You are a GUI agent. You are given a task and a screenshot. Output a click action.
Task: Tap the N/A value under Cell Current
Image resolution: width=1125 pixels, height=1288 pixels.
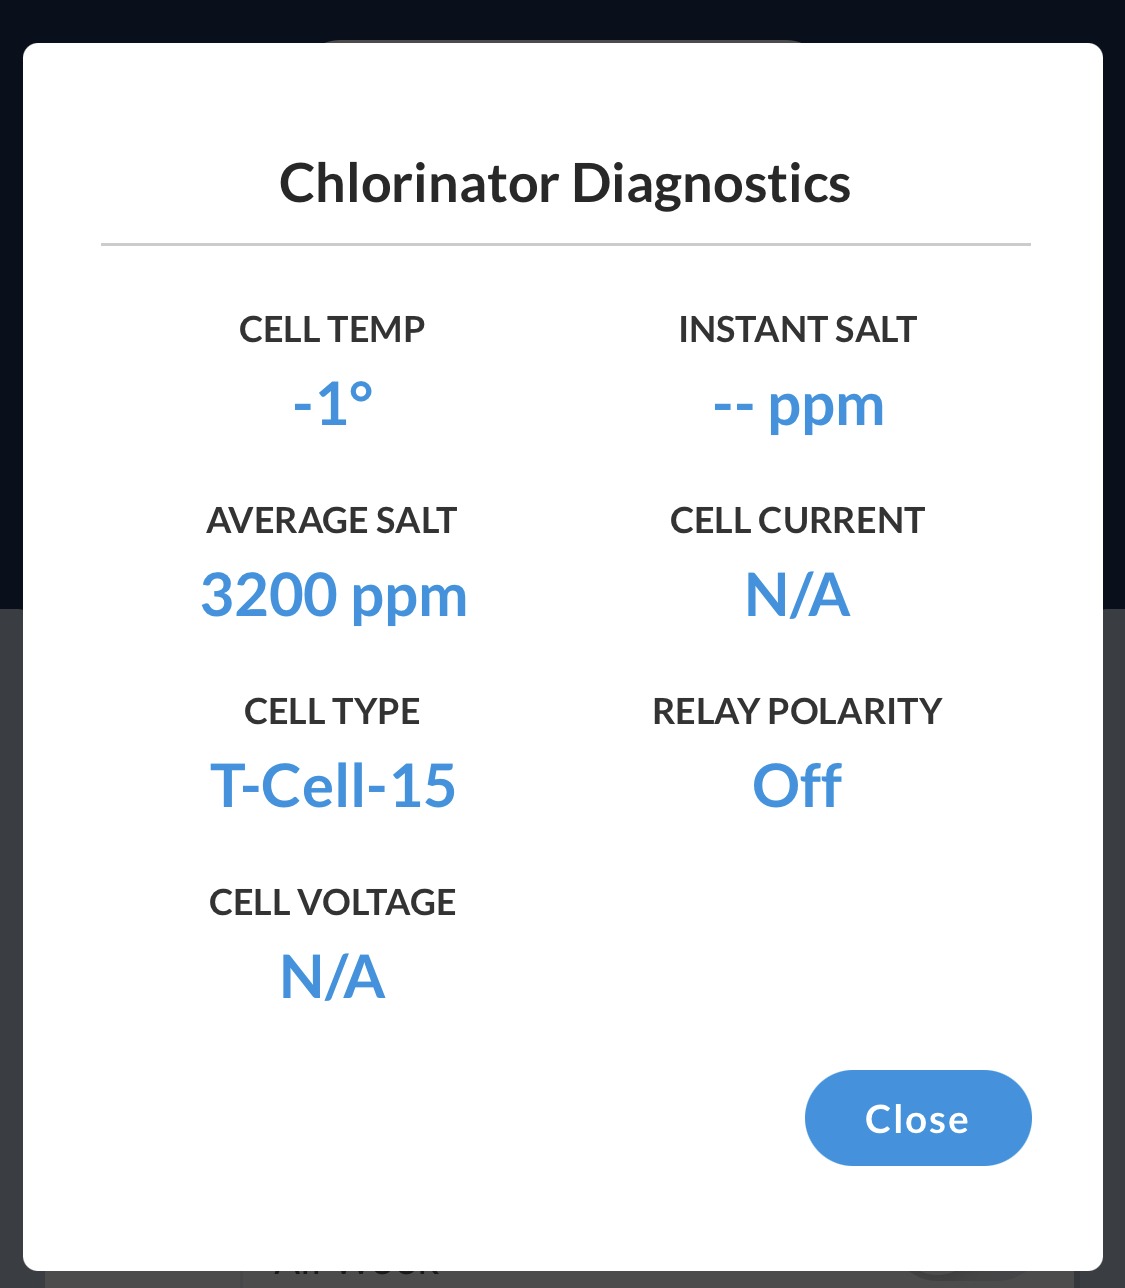[x=798, y=595]
